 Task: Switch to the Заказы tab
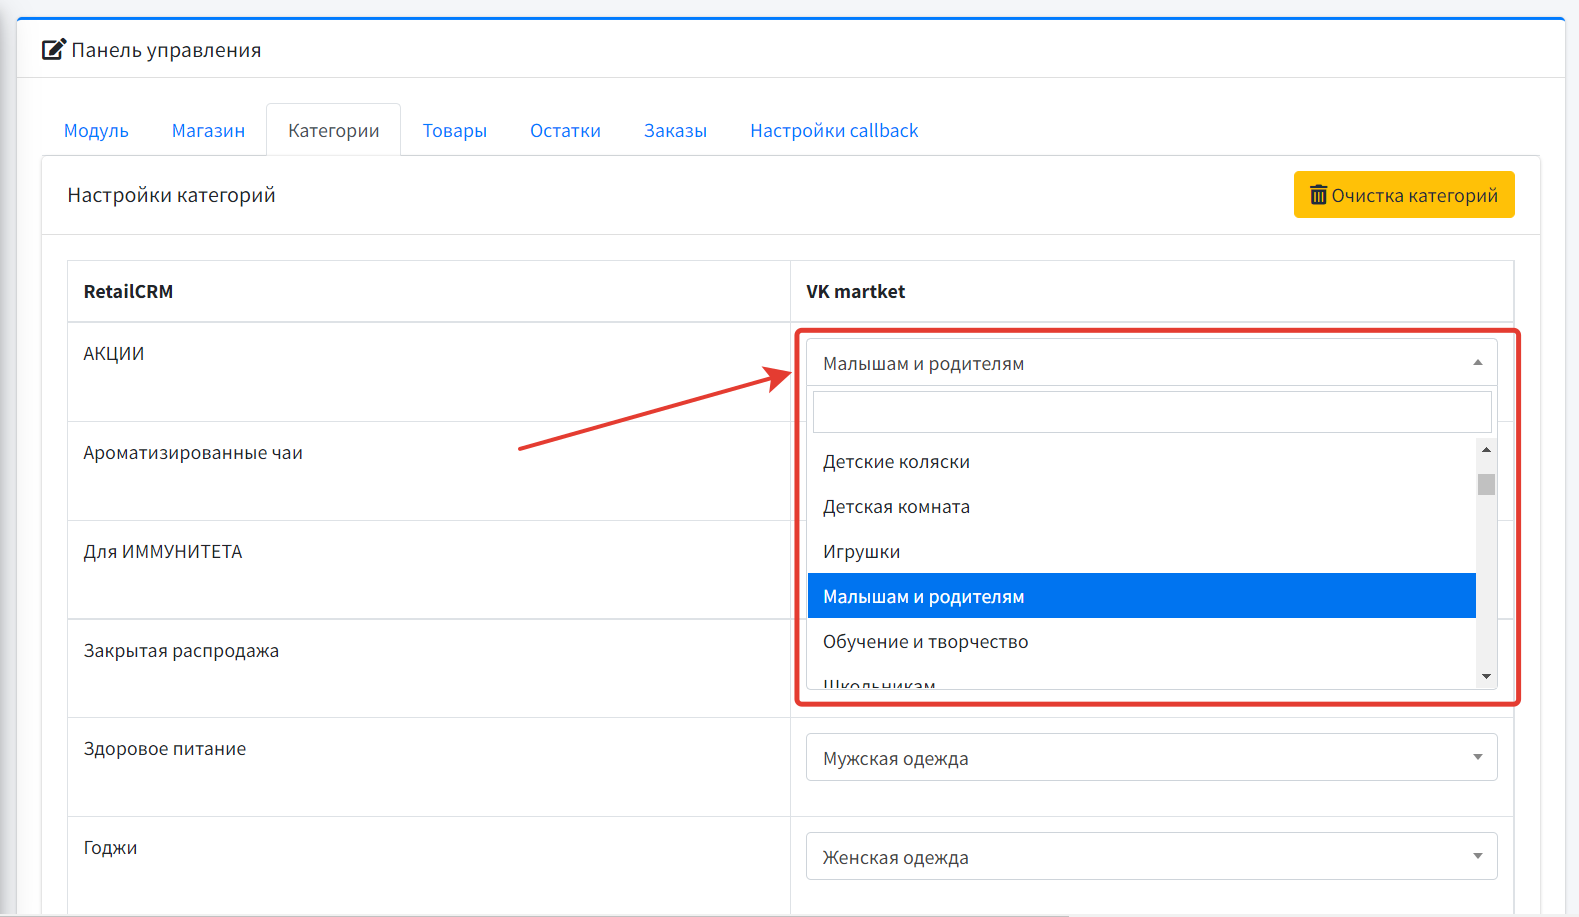(675, 131)
